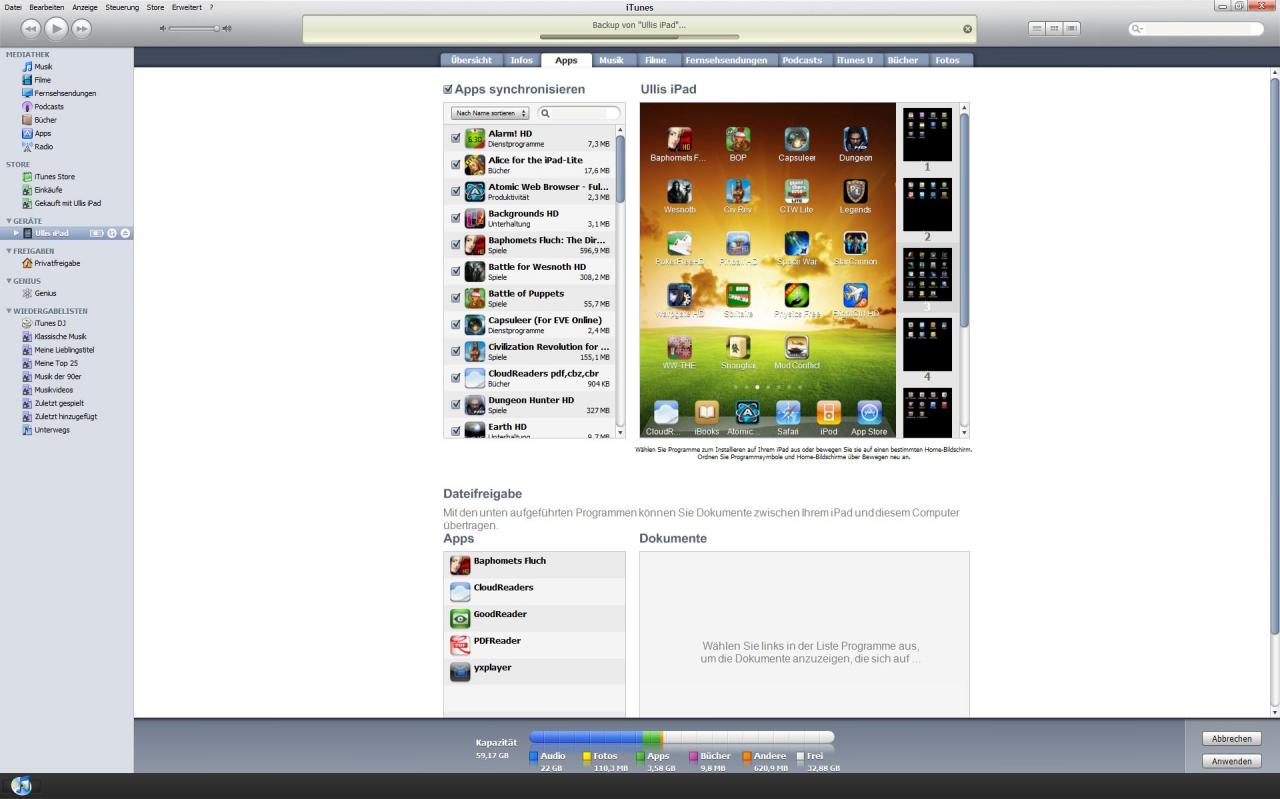Select home screen thumbnail 4
1280x799 pixels.
point(927,345)
